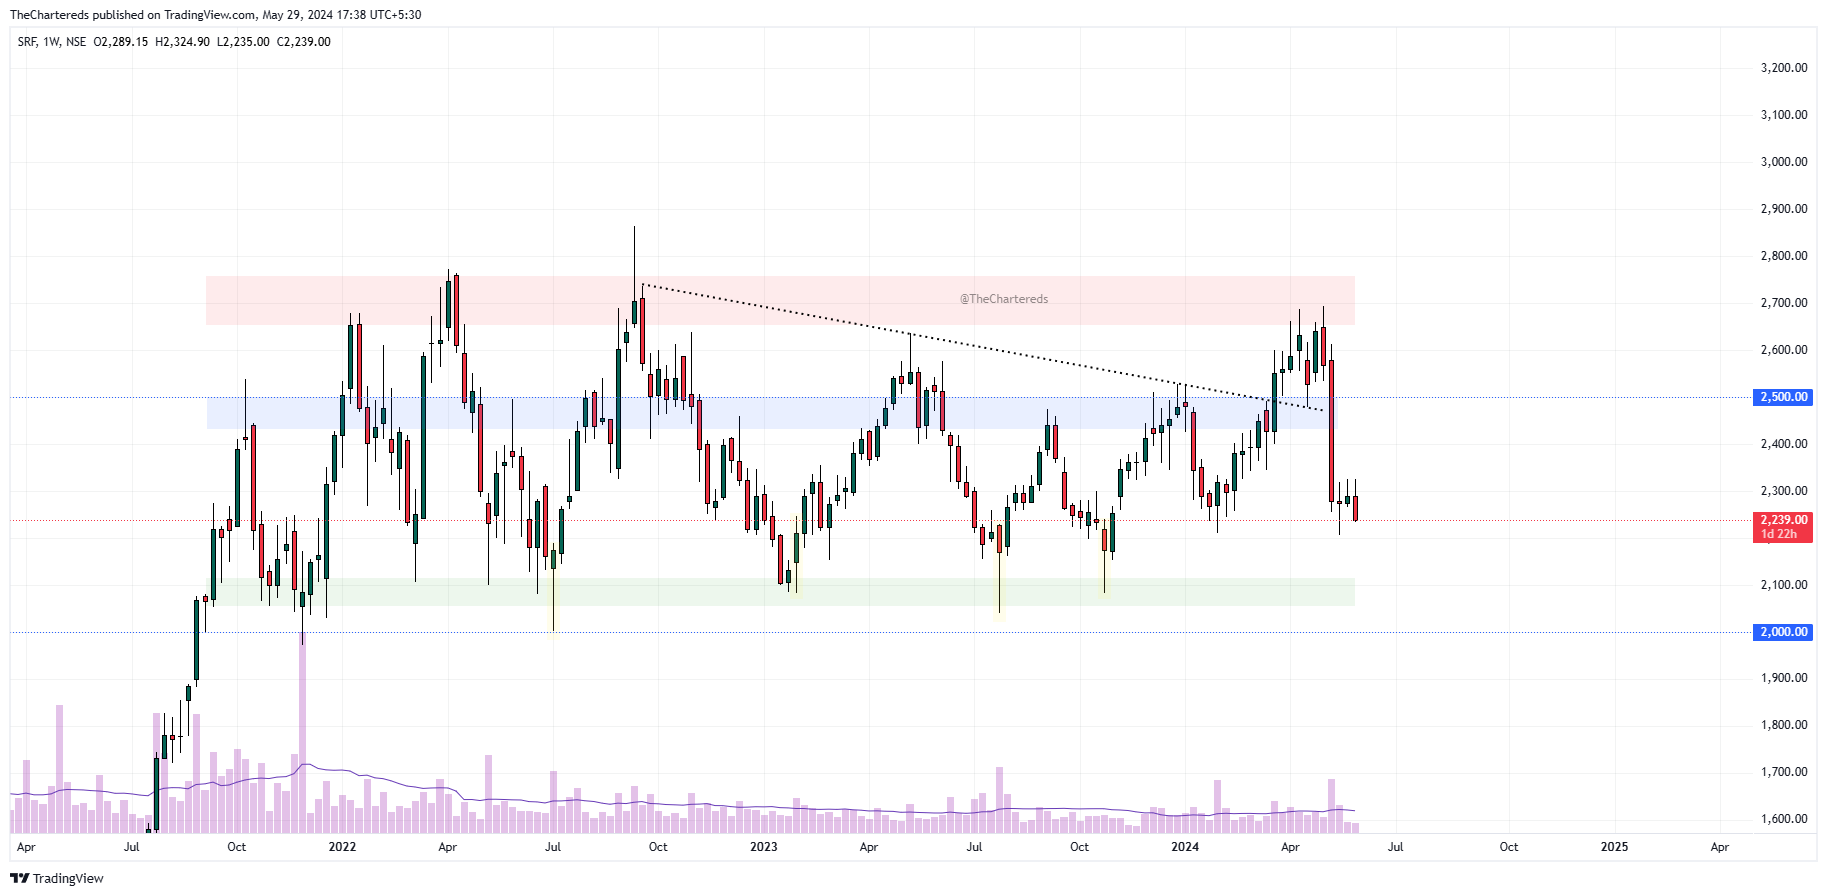Screen dimensions: 1827x896
Task: Click the 2,800.00 price axis label
Action: click(x=1783, y=256)
